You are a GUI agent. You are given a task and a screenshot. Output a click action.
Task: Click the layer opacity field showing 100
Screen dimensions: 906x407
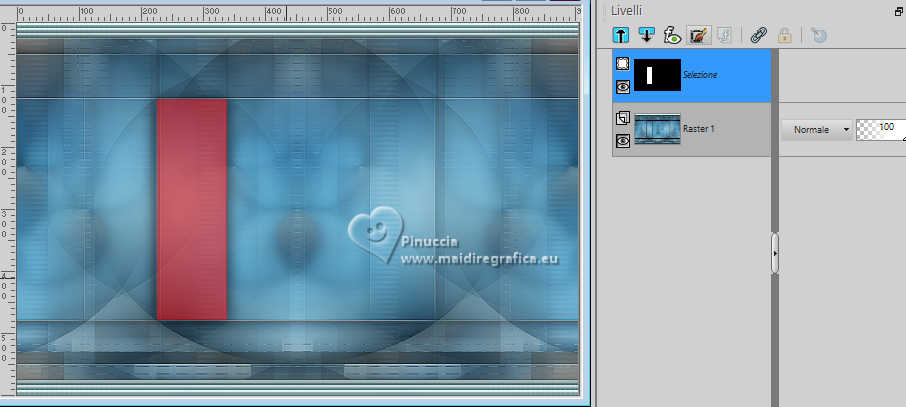(881, 130)
